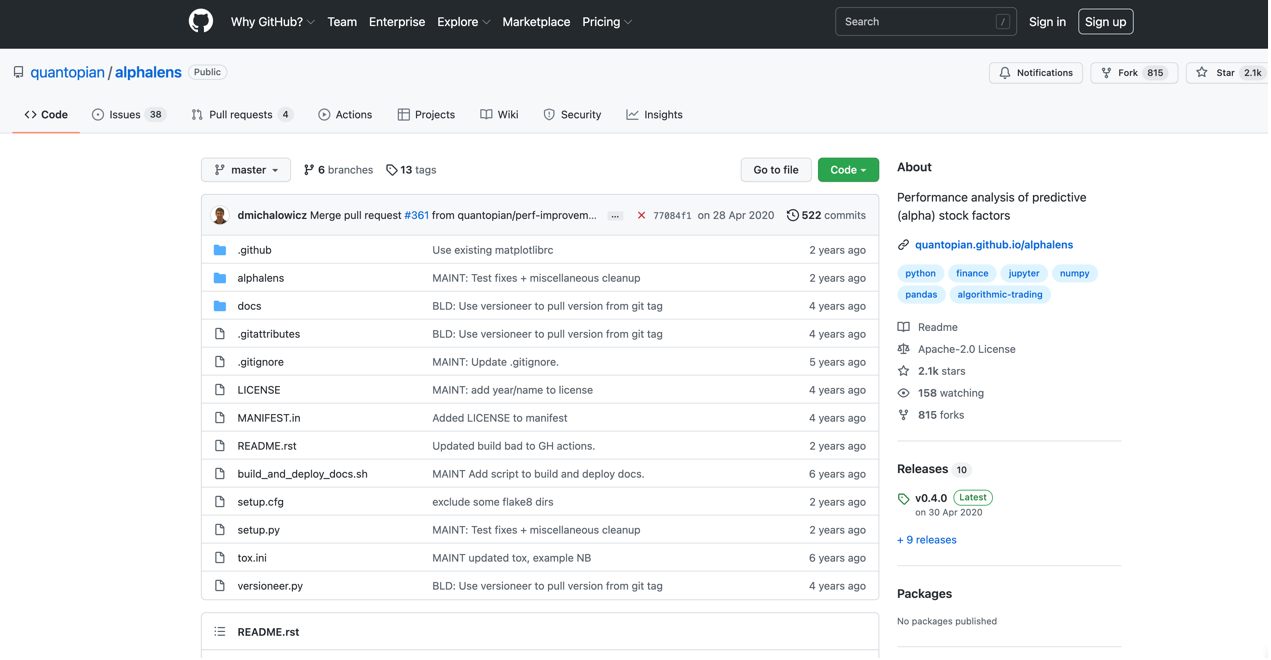Open the quantopian.github.io/alphalens website link

(994, 245)
